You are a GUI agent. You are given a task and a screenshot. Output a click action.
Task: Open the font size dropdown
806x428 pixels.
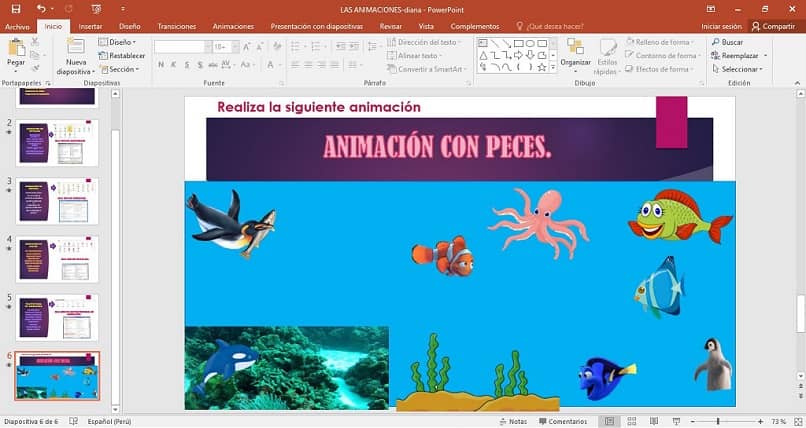235,47
